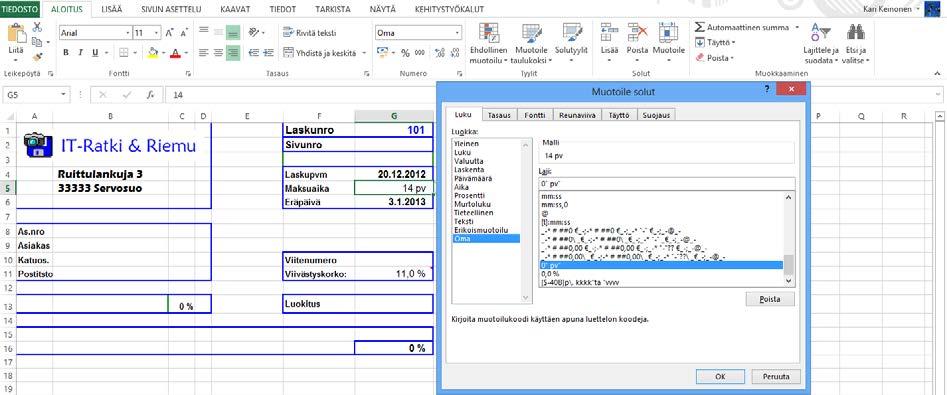Open Etsi ja valitse binoculars

(856, 43)
